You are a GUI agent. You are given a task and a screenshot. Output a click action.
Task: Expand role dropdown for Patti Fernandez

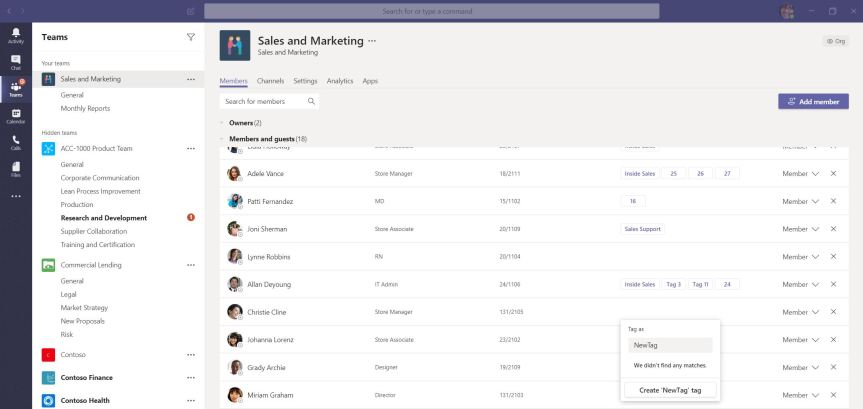[x=815, y=201]
